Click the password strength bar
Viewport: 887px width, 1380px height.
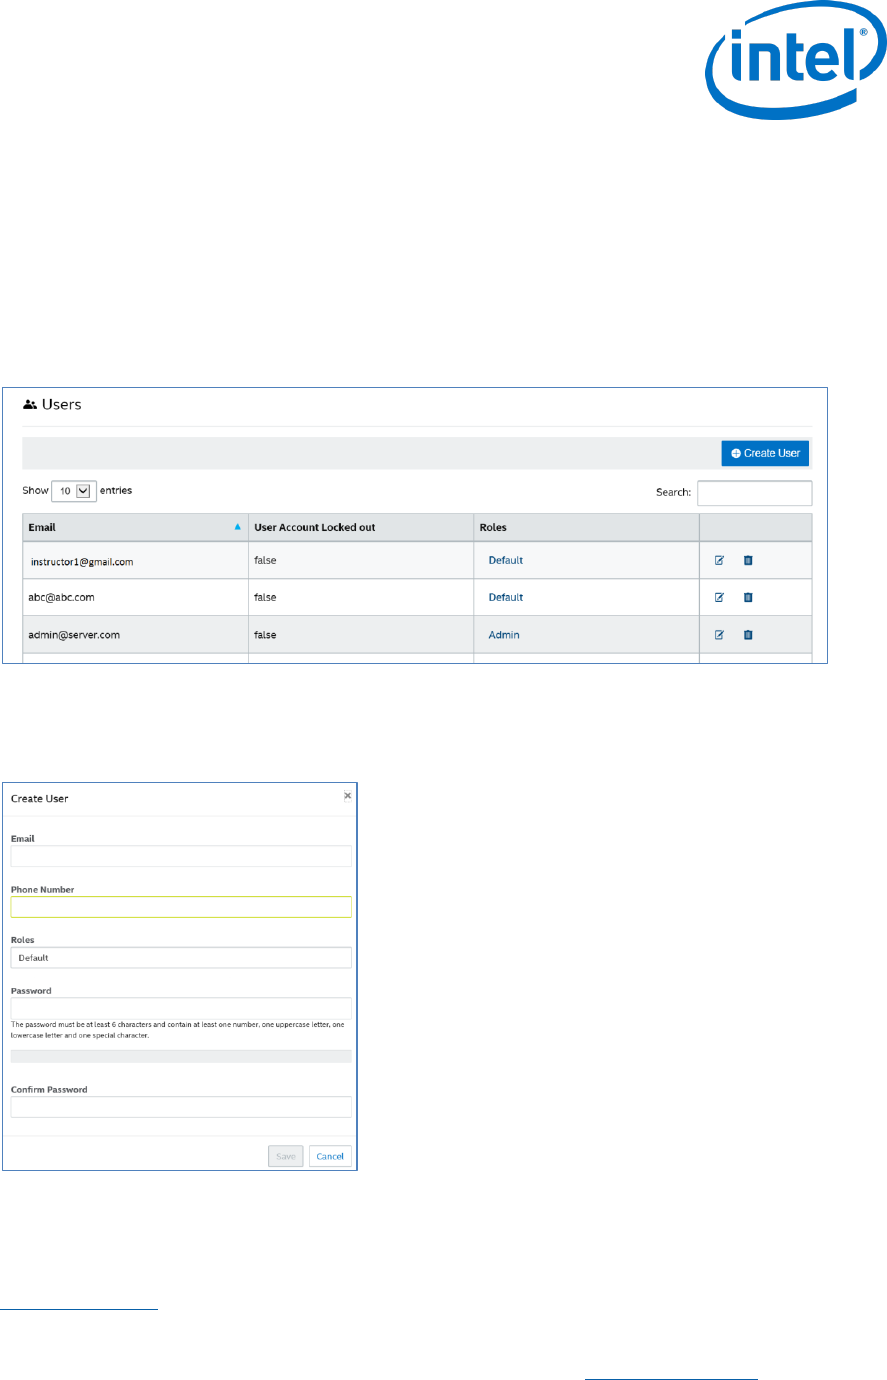pos(181,1056)
